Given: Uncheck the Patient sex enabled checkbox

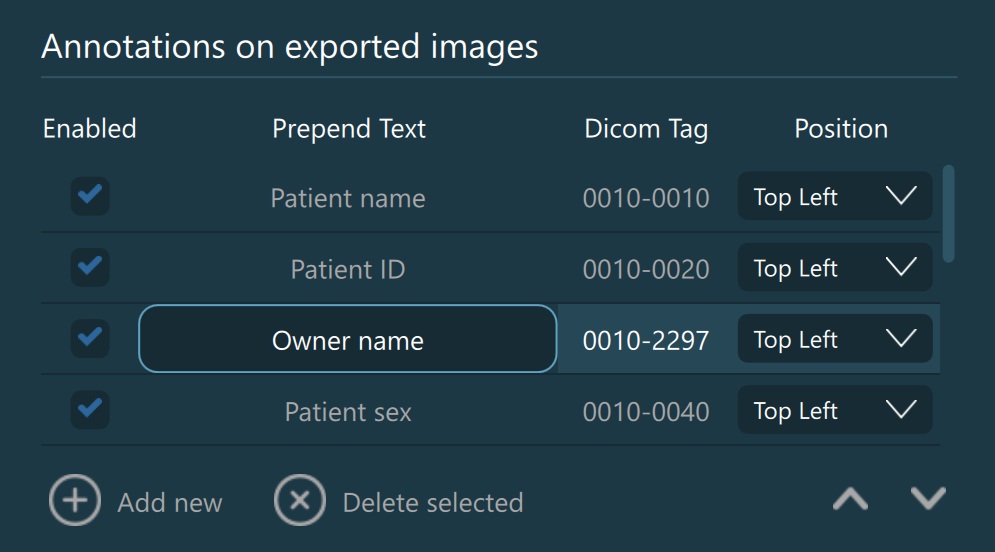Looking at the screenshot, I should point(90,409).
